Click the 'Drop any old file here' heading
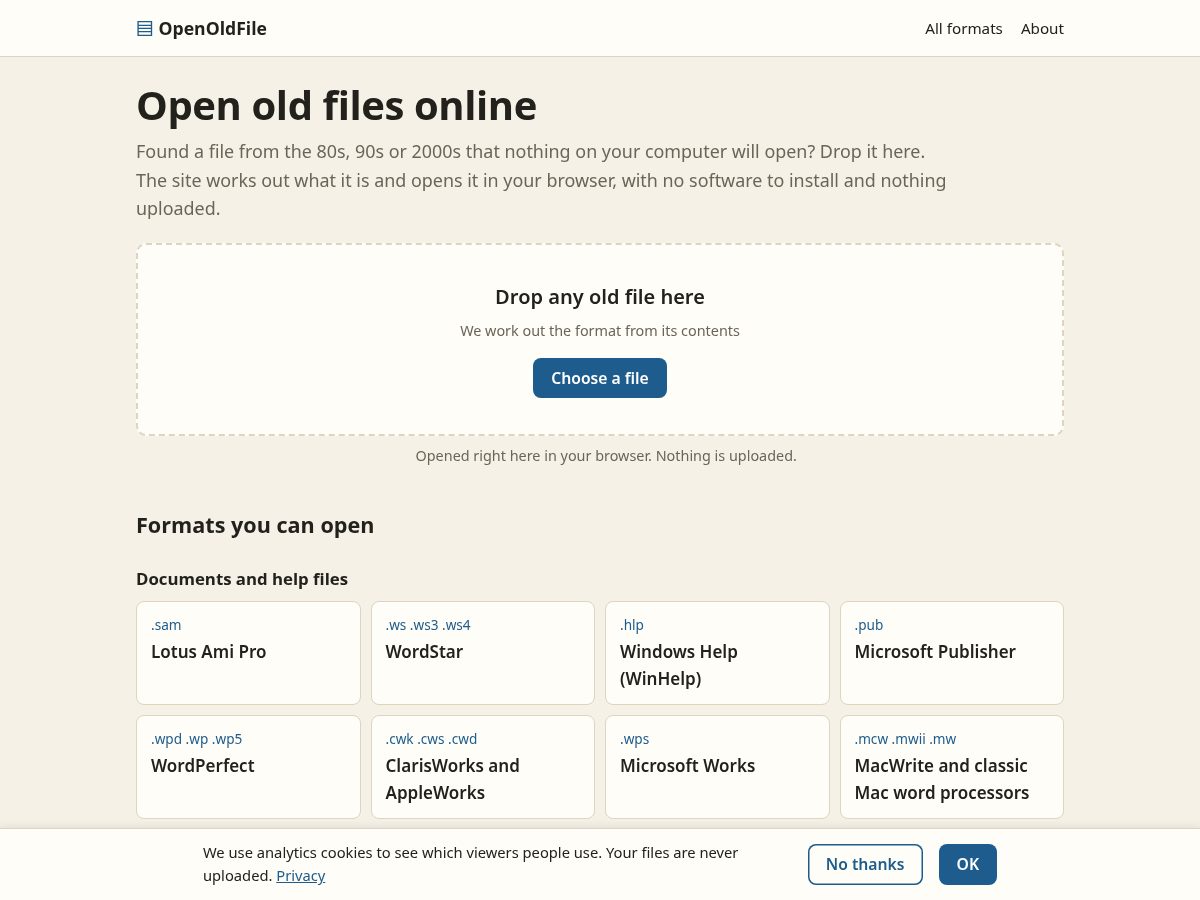This screenshot has width=1200, height=900. coord(600,297)
